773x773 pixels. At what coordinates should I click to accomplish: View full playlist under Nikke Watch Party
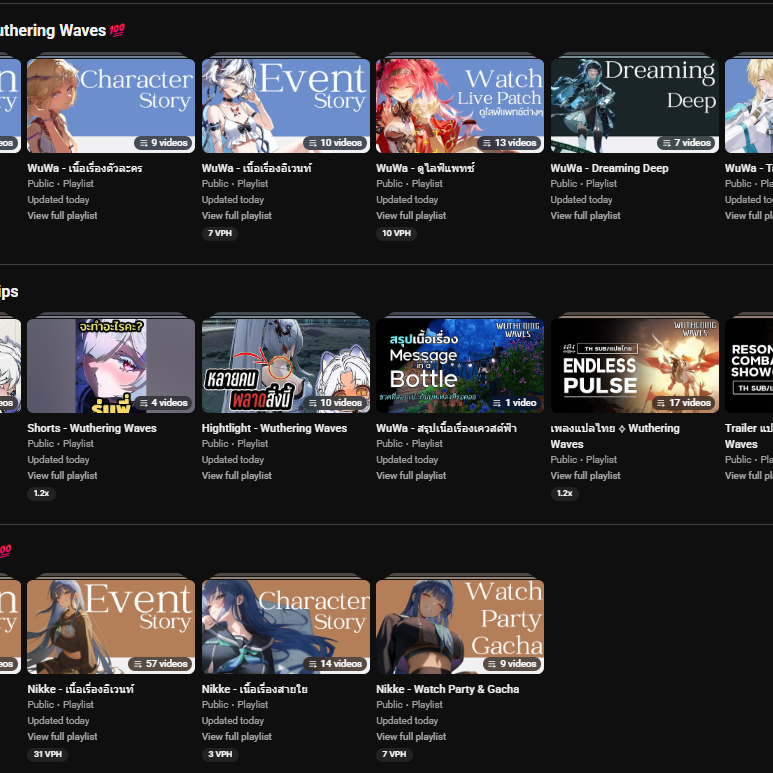coord(411,736)
